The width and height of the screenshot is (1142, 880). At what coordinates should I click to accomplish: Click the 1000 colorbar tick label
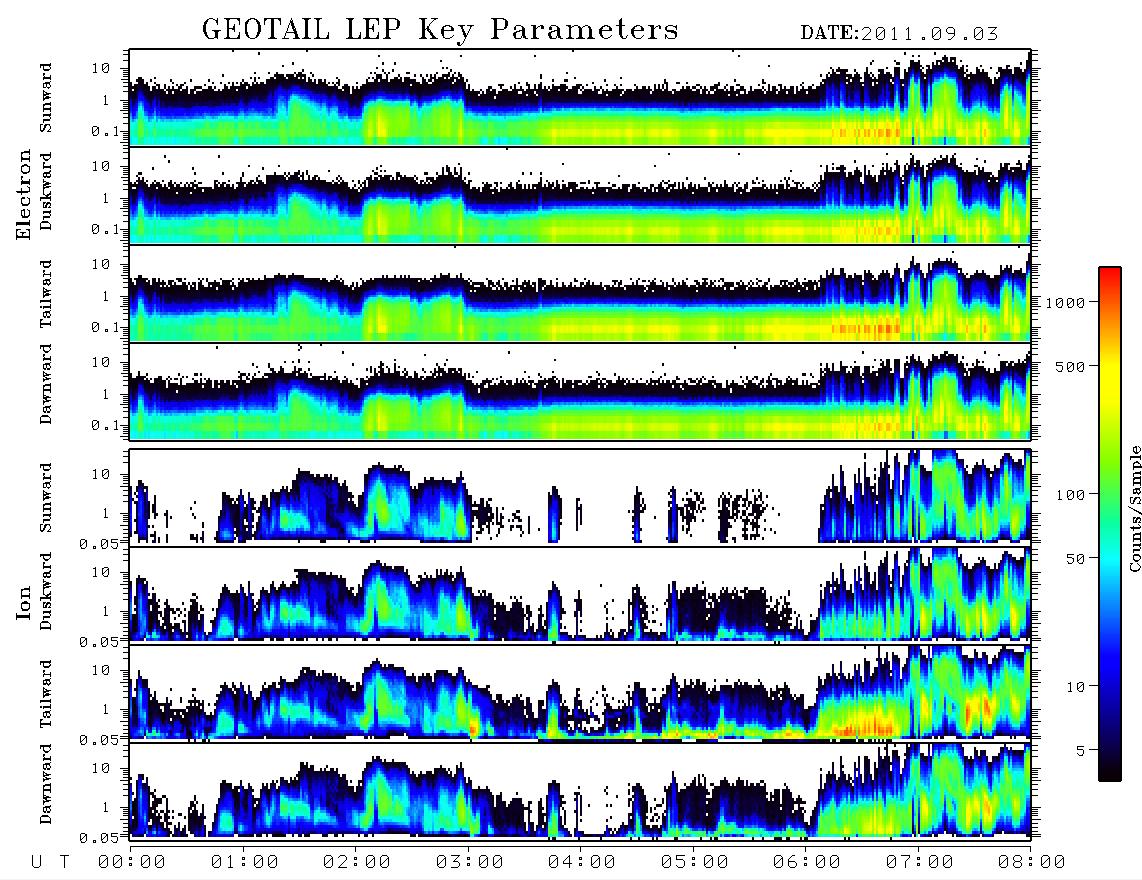tap(1065, 303)
